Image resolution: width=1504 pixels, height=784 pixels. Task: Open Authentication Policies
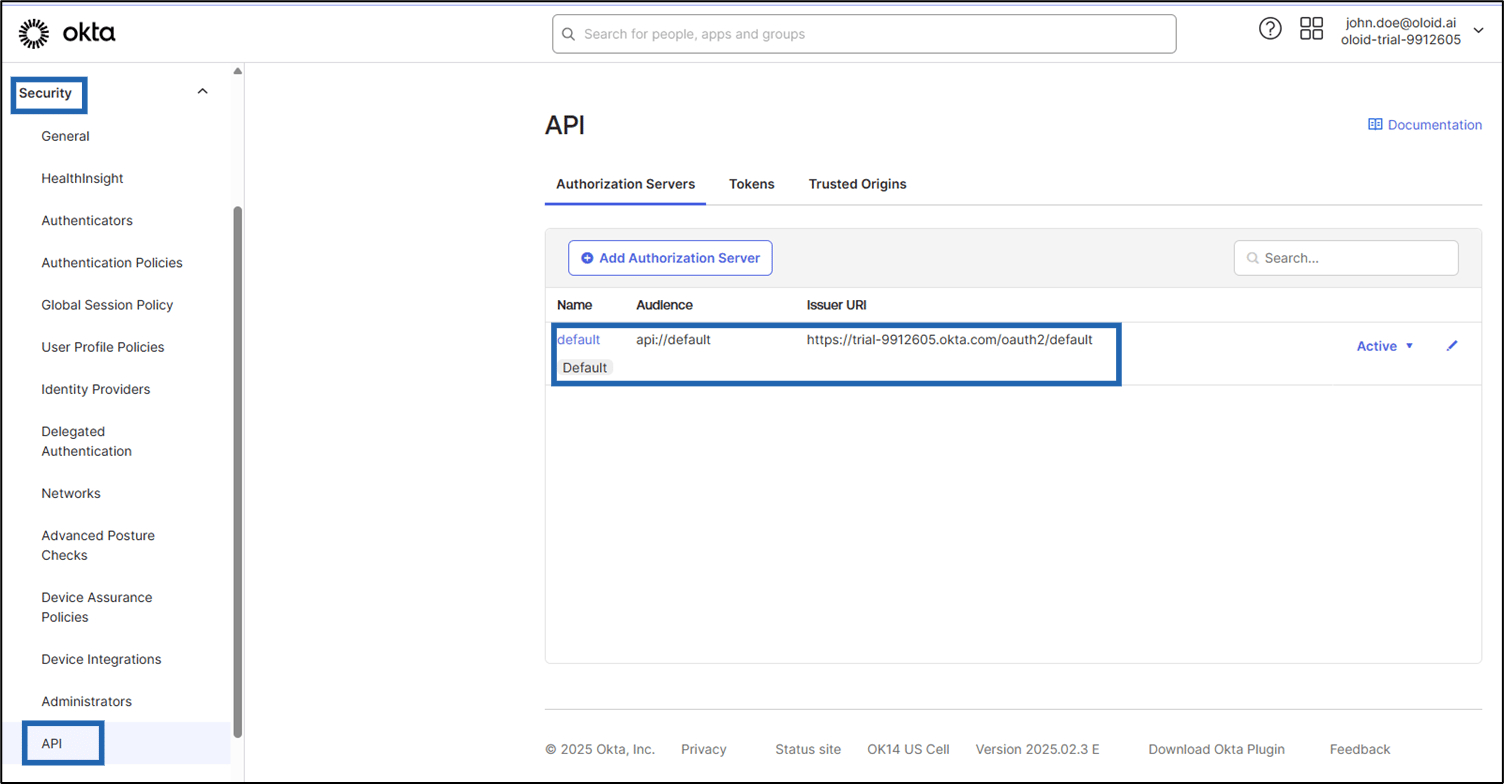tap(112, 263)
